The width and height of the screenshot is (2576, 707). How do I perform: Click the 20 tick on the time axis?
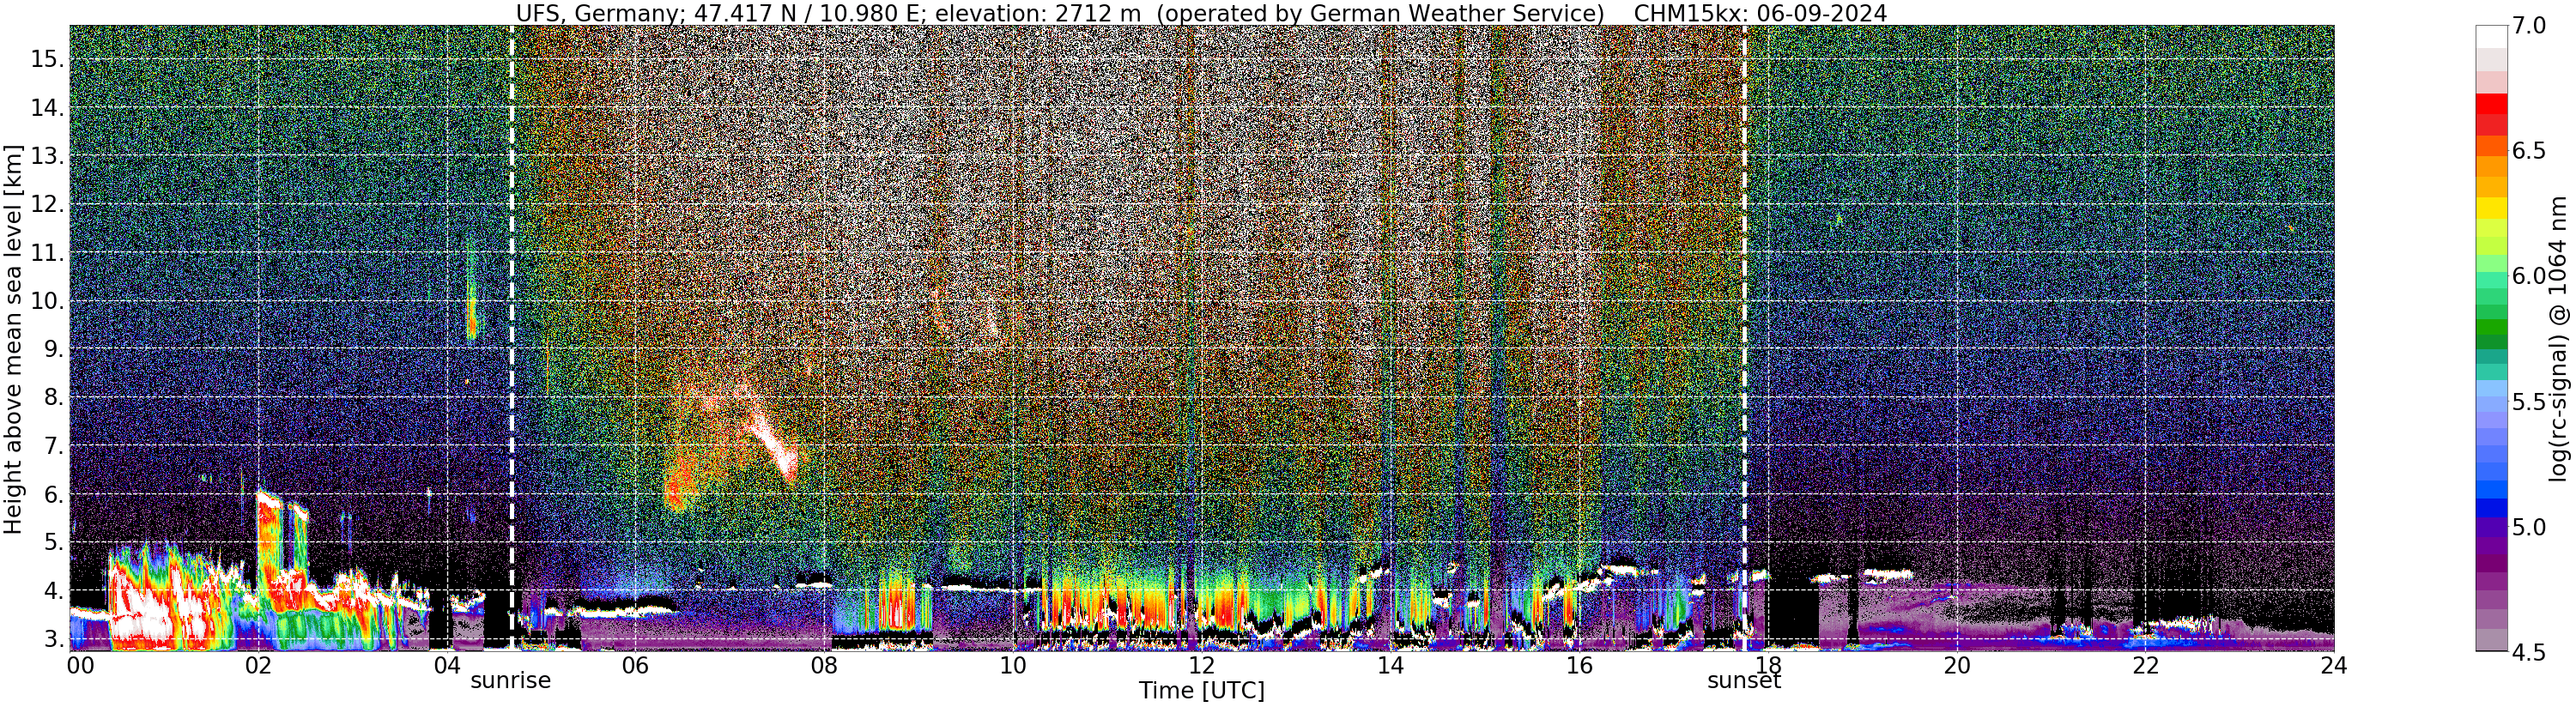point(1956,665)
